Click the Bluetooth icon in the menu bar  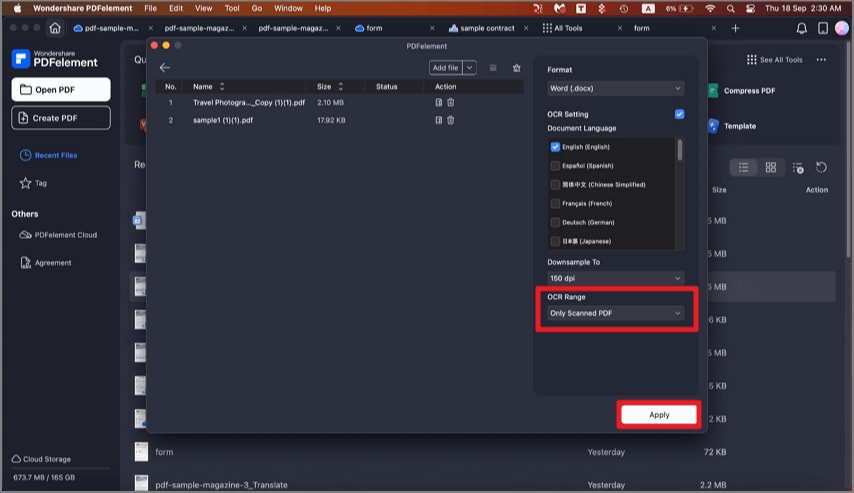602,8
